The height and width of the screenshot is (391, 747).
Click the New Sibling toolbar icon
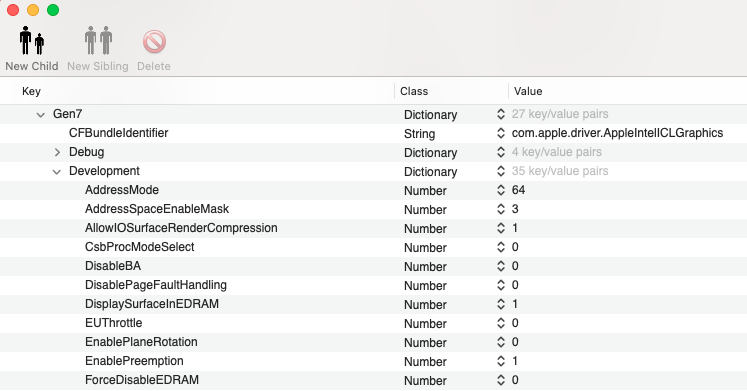point(98,41)
